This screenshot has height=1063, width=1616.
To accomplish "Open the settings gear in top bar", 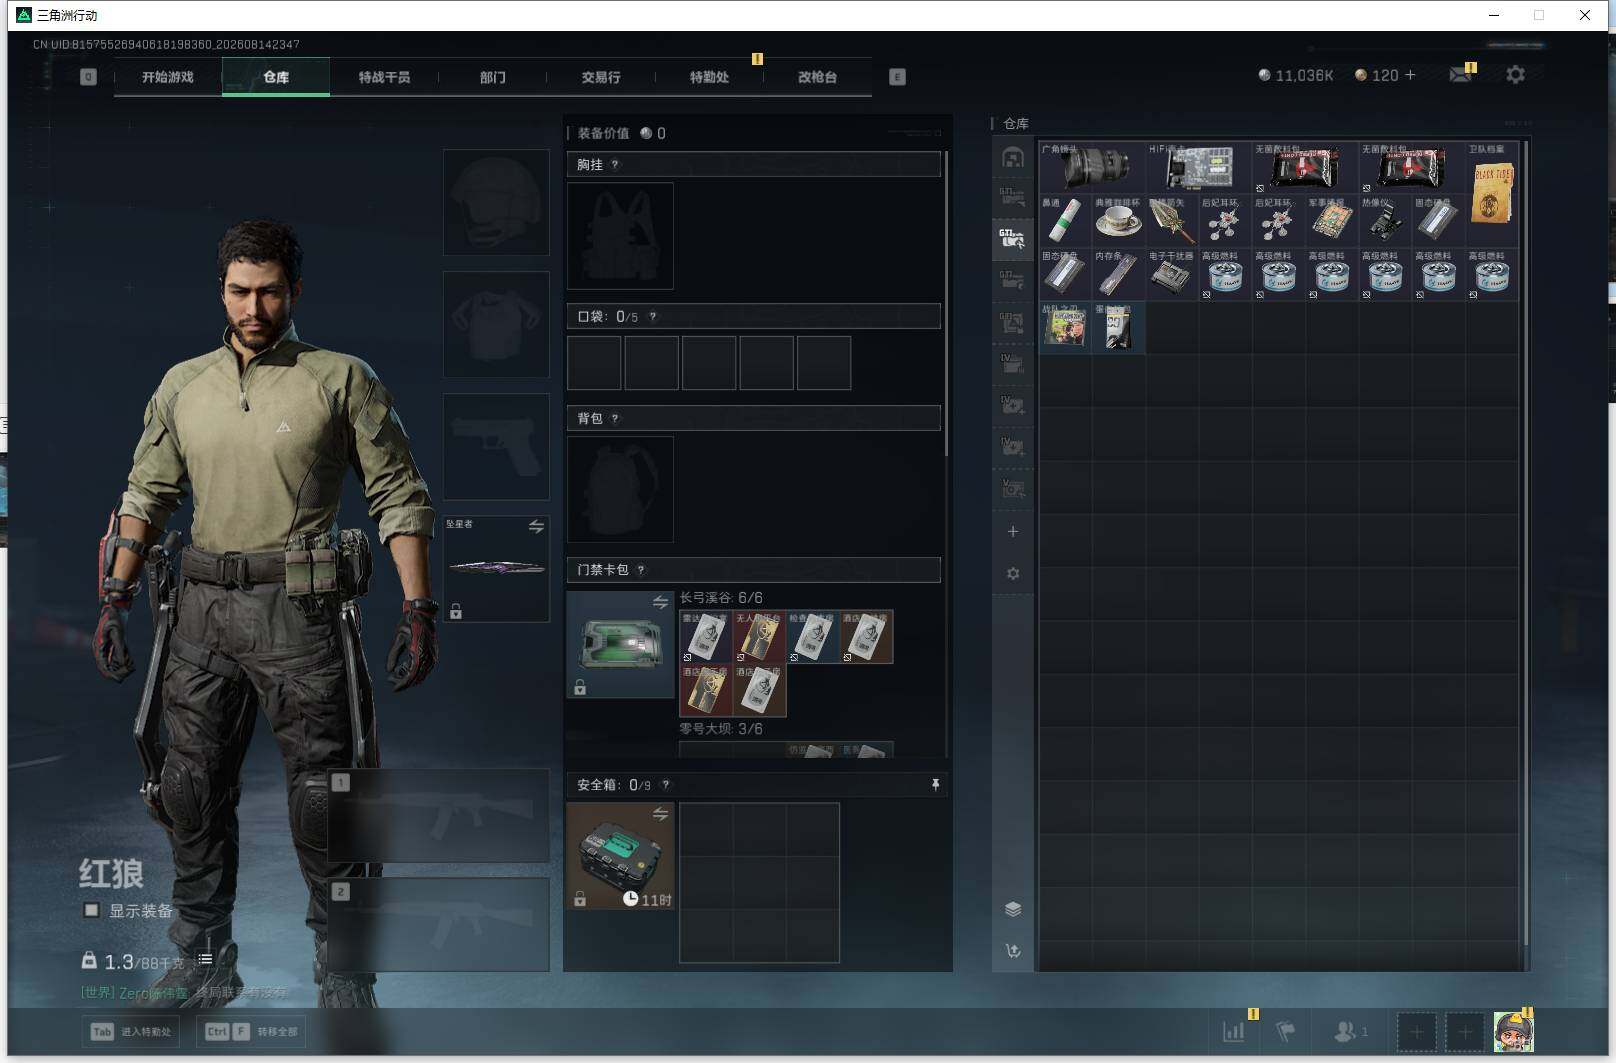I will tap(1515, 75).
